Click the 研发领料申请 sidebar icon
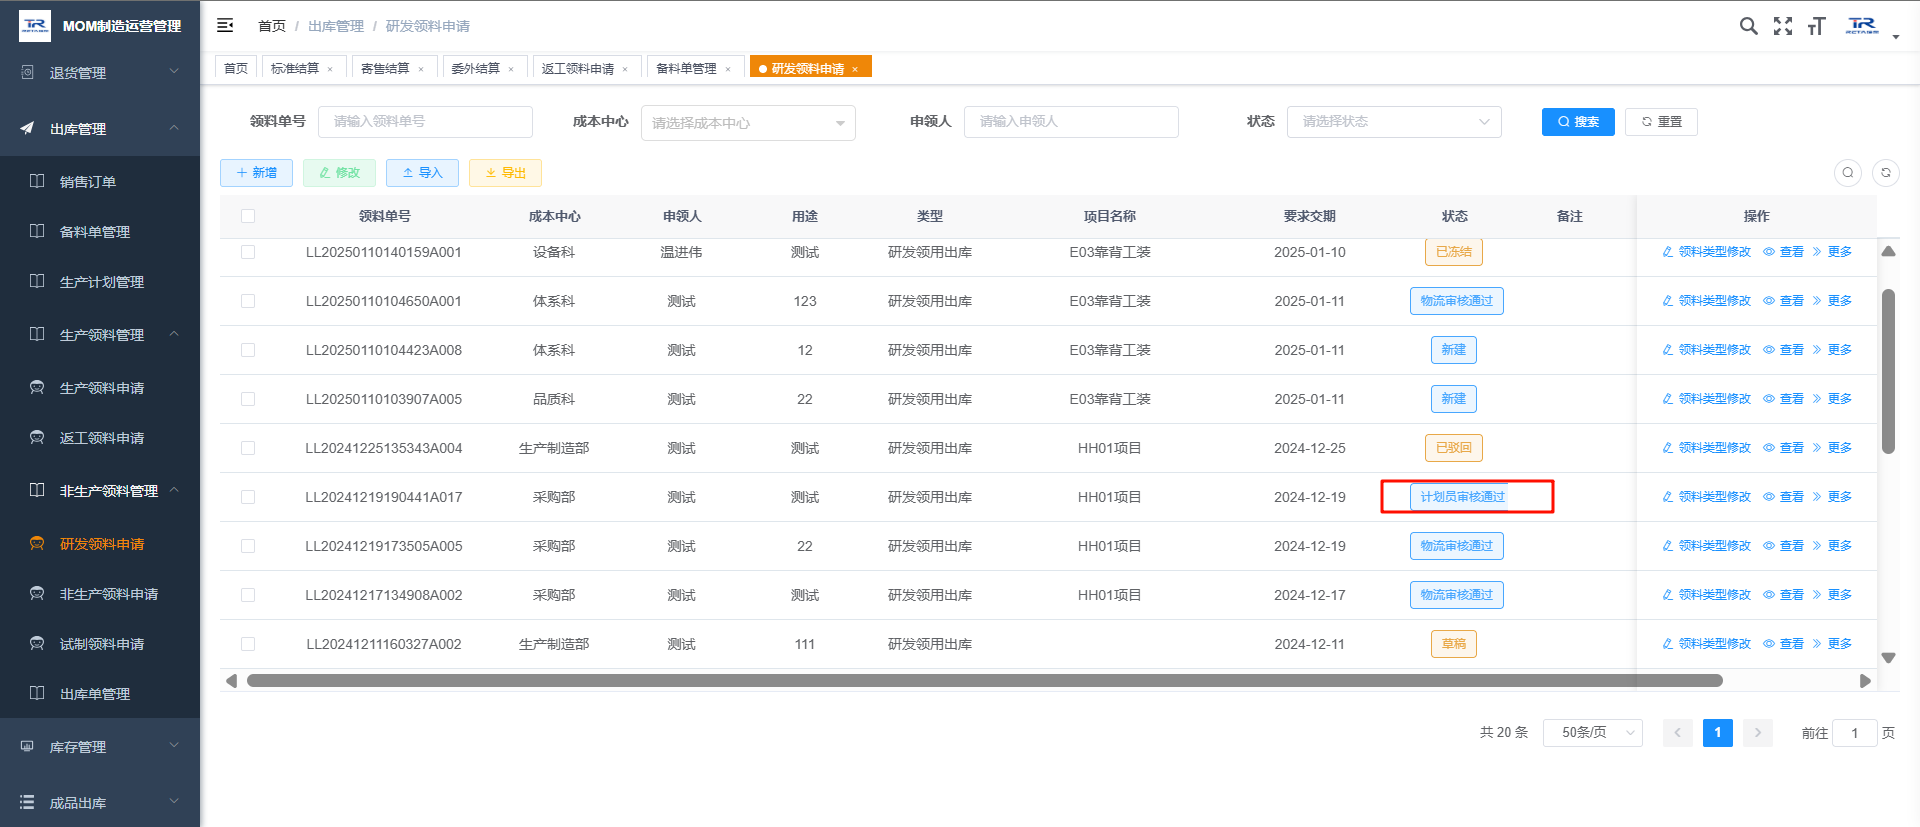 coord(37,543)
